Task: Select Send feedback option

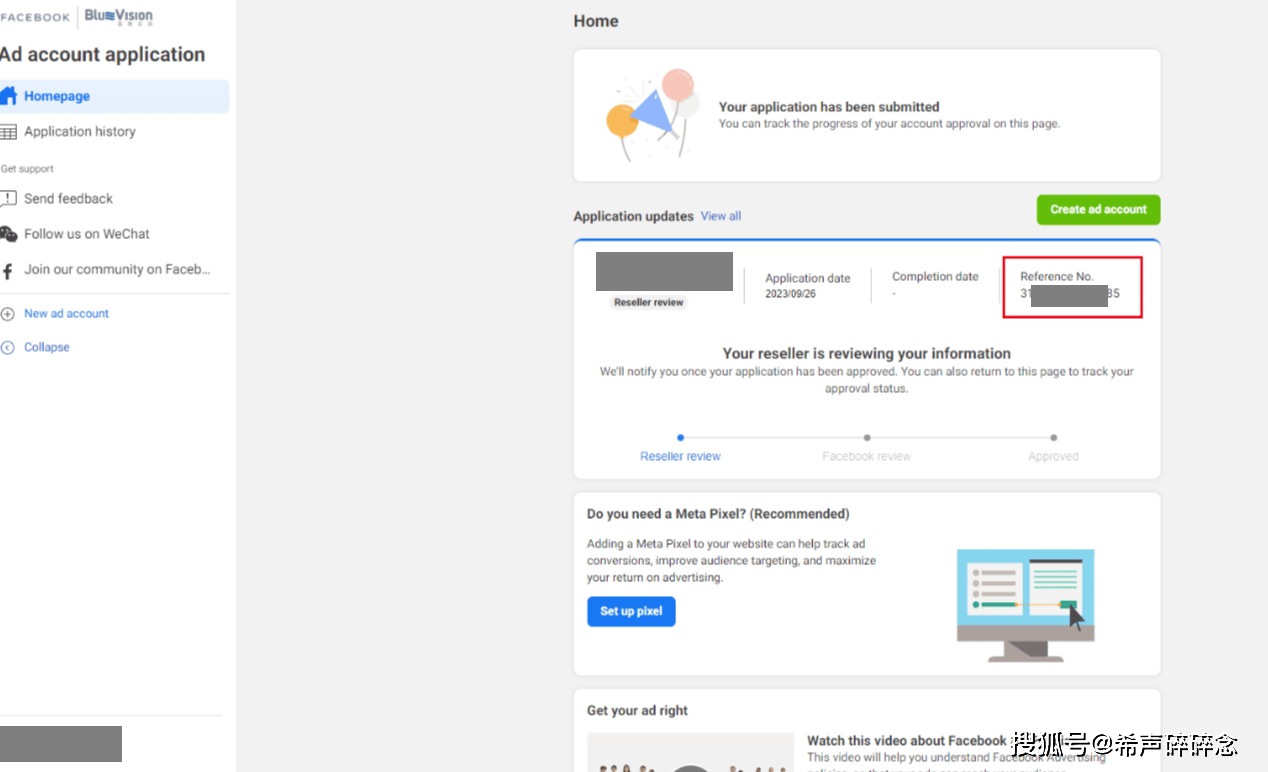Action: tap(68, 199)
